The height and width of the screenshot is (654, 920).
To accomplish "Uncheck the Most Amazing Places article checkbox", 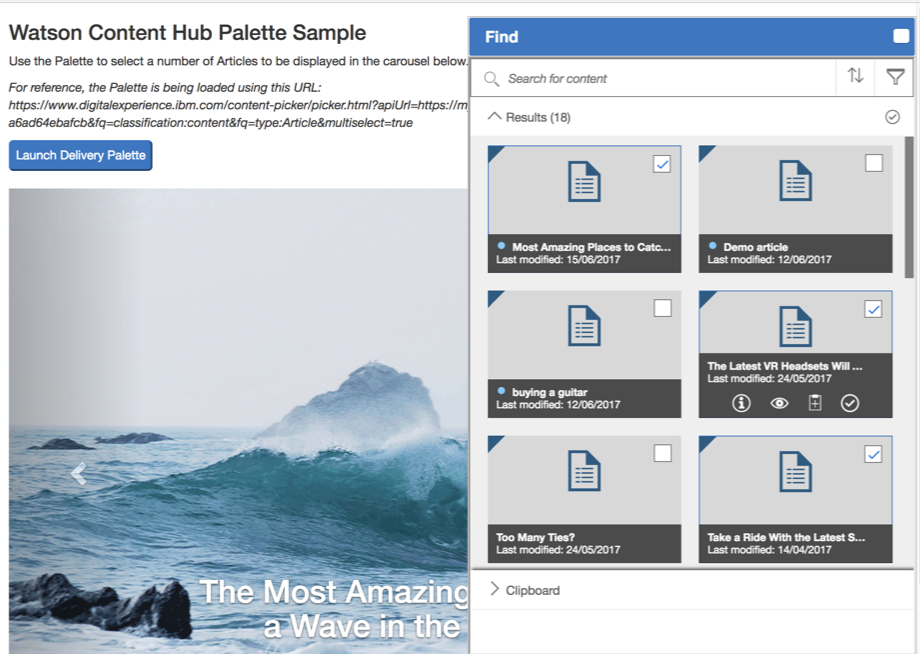I will (662, 164).
